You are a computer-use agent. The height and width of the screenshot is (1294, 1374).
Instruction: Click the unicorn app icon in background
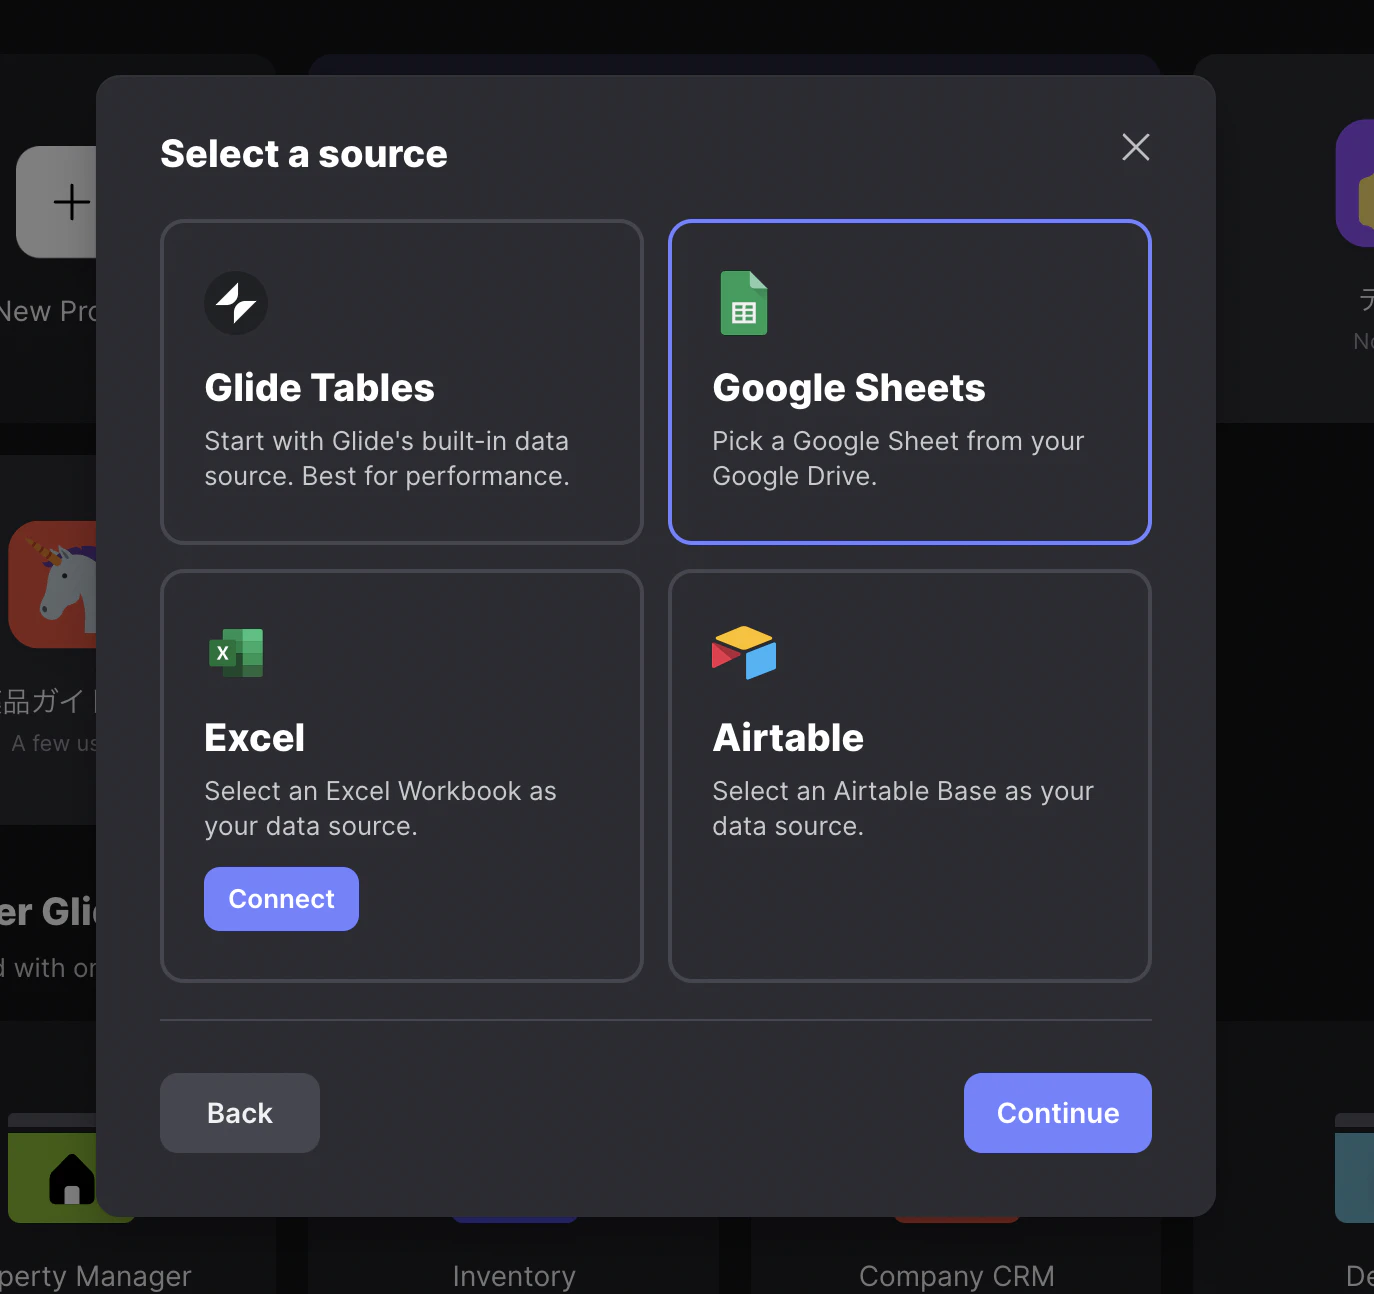[53, 585]
